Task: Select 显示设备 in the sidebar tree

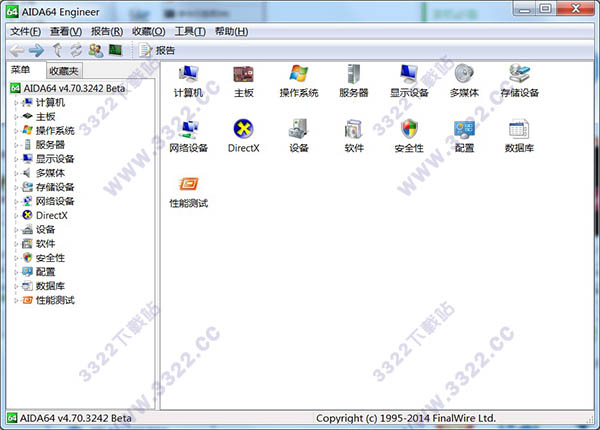Action: click(55, 158)
